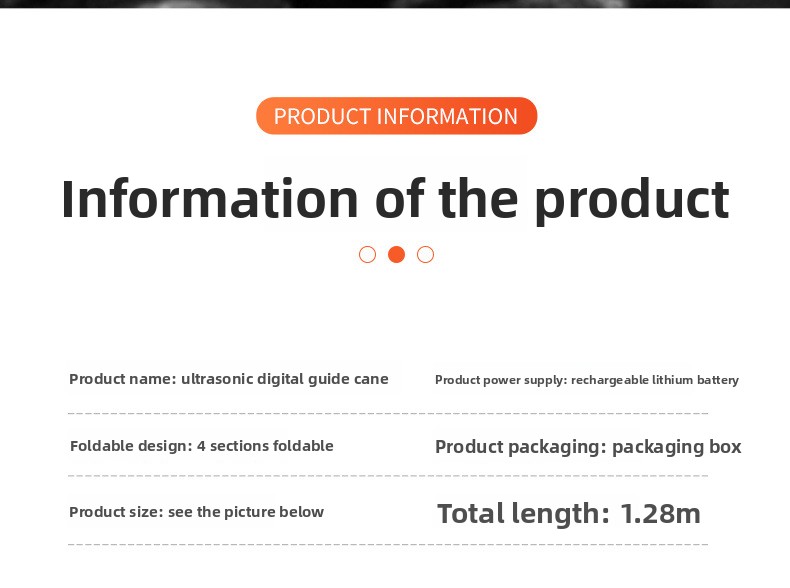Click the 'Product name:' label
Image resolution: width=790 pixels, height=588 pixels.
(122, 379)
